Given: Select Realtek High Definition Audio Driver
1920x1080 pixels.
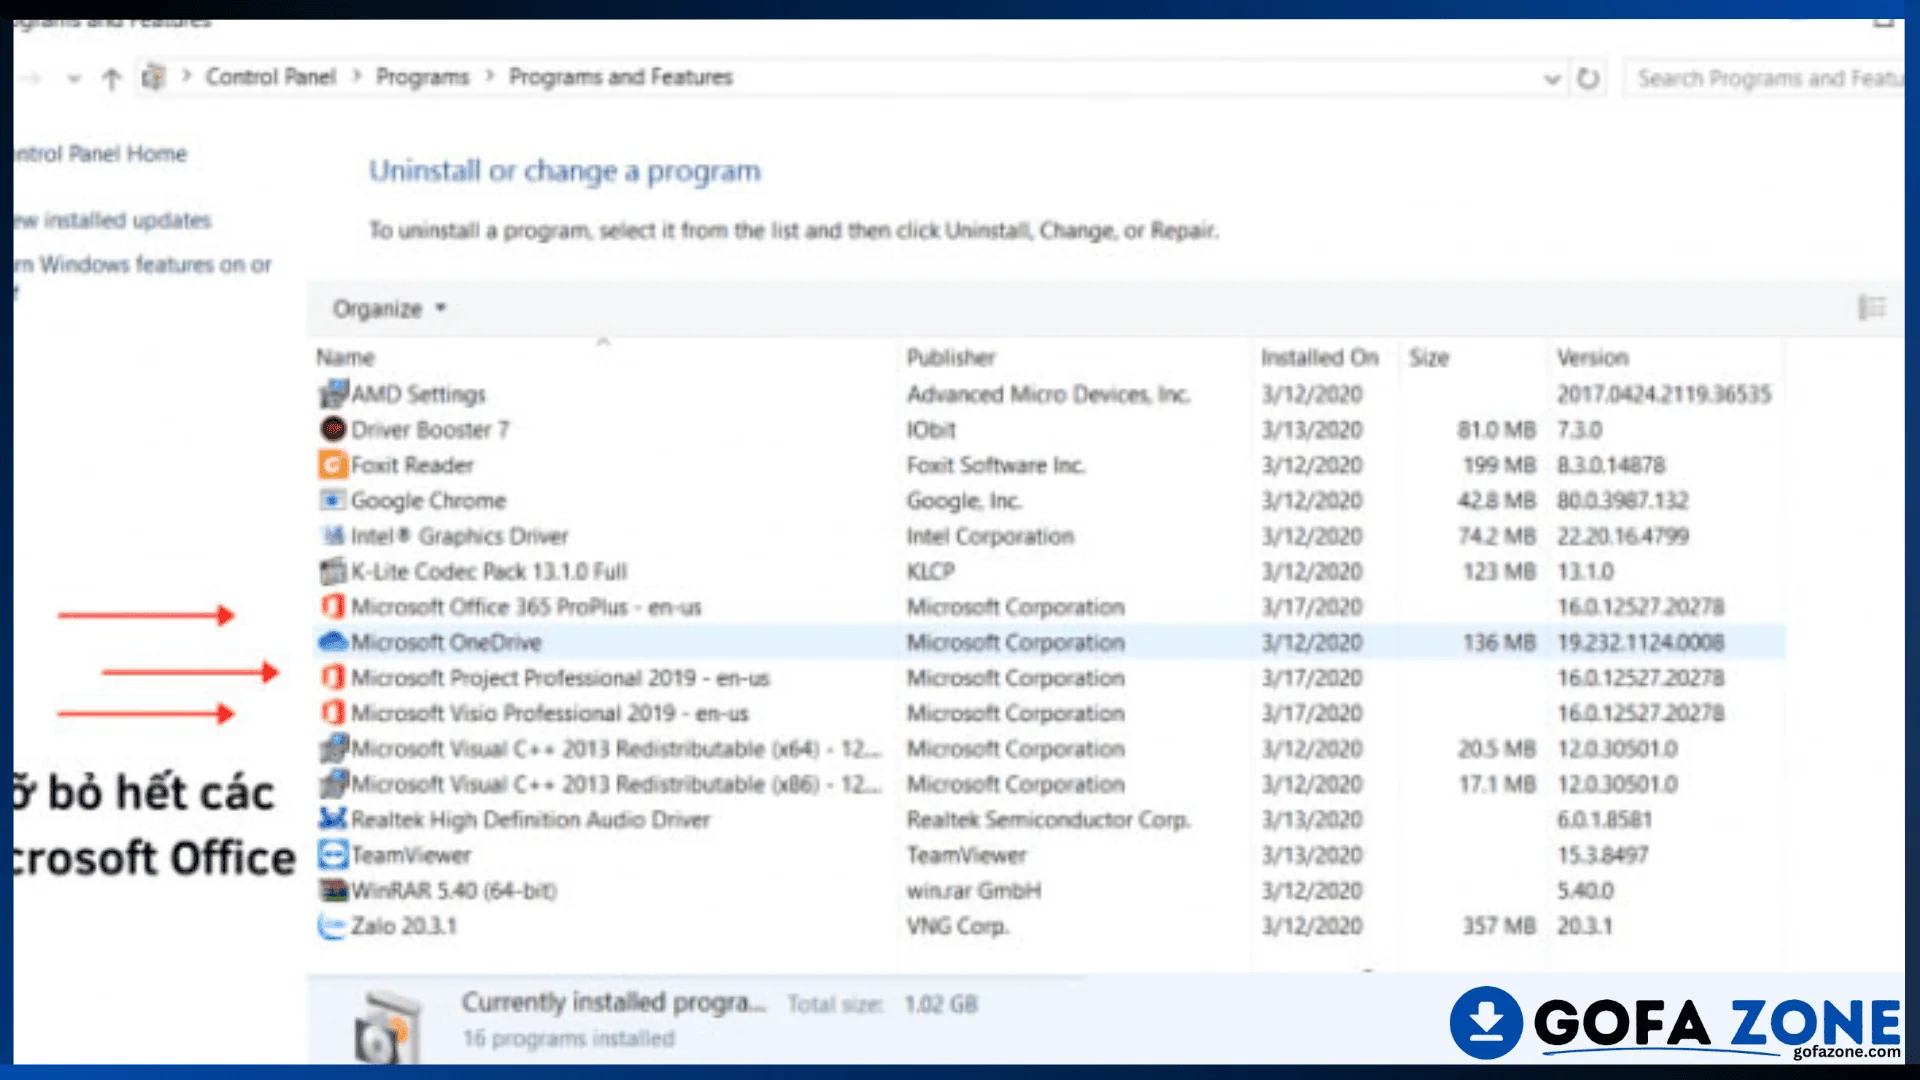Looking at the screenshot, I should tap(530, 820).
